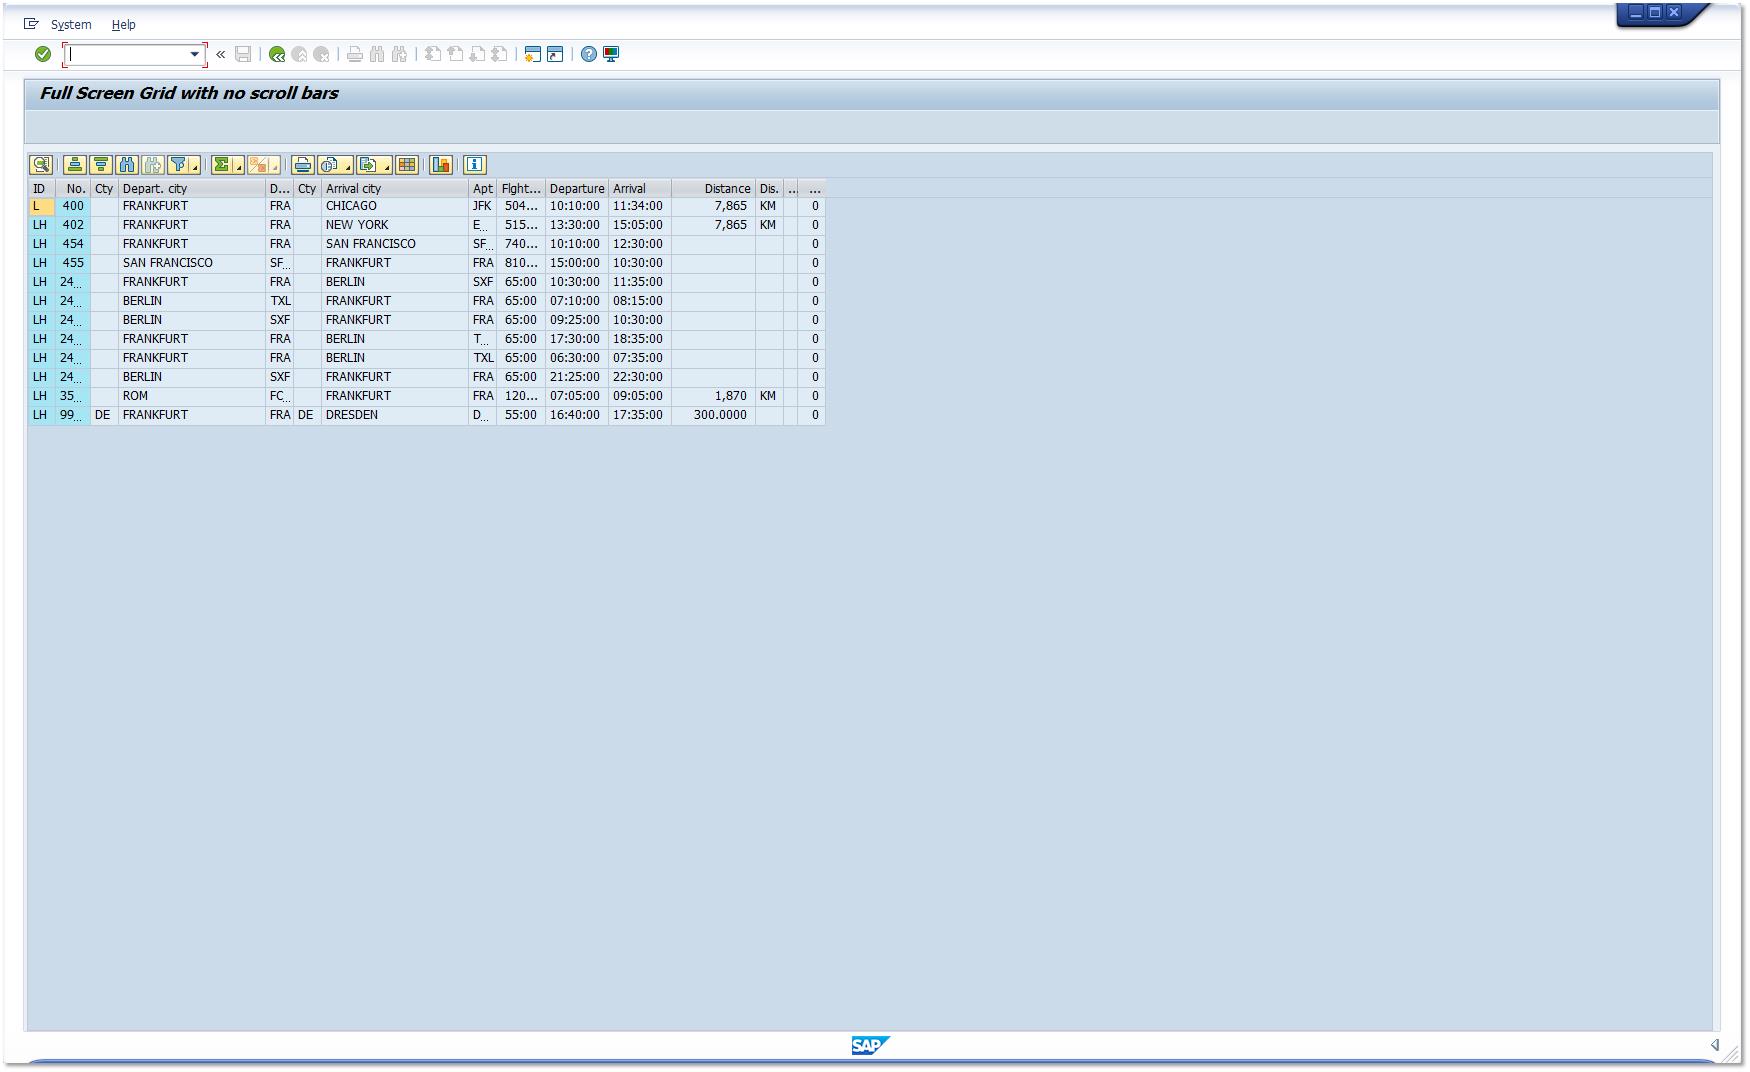Select the DRESDEN arrival city cell
This screenshot has height=1072, width=1750.
395,415
